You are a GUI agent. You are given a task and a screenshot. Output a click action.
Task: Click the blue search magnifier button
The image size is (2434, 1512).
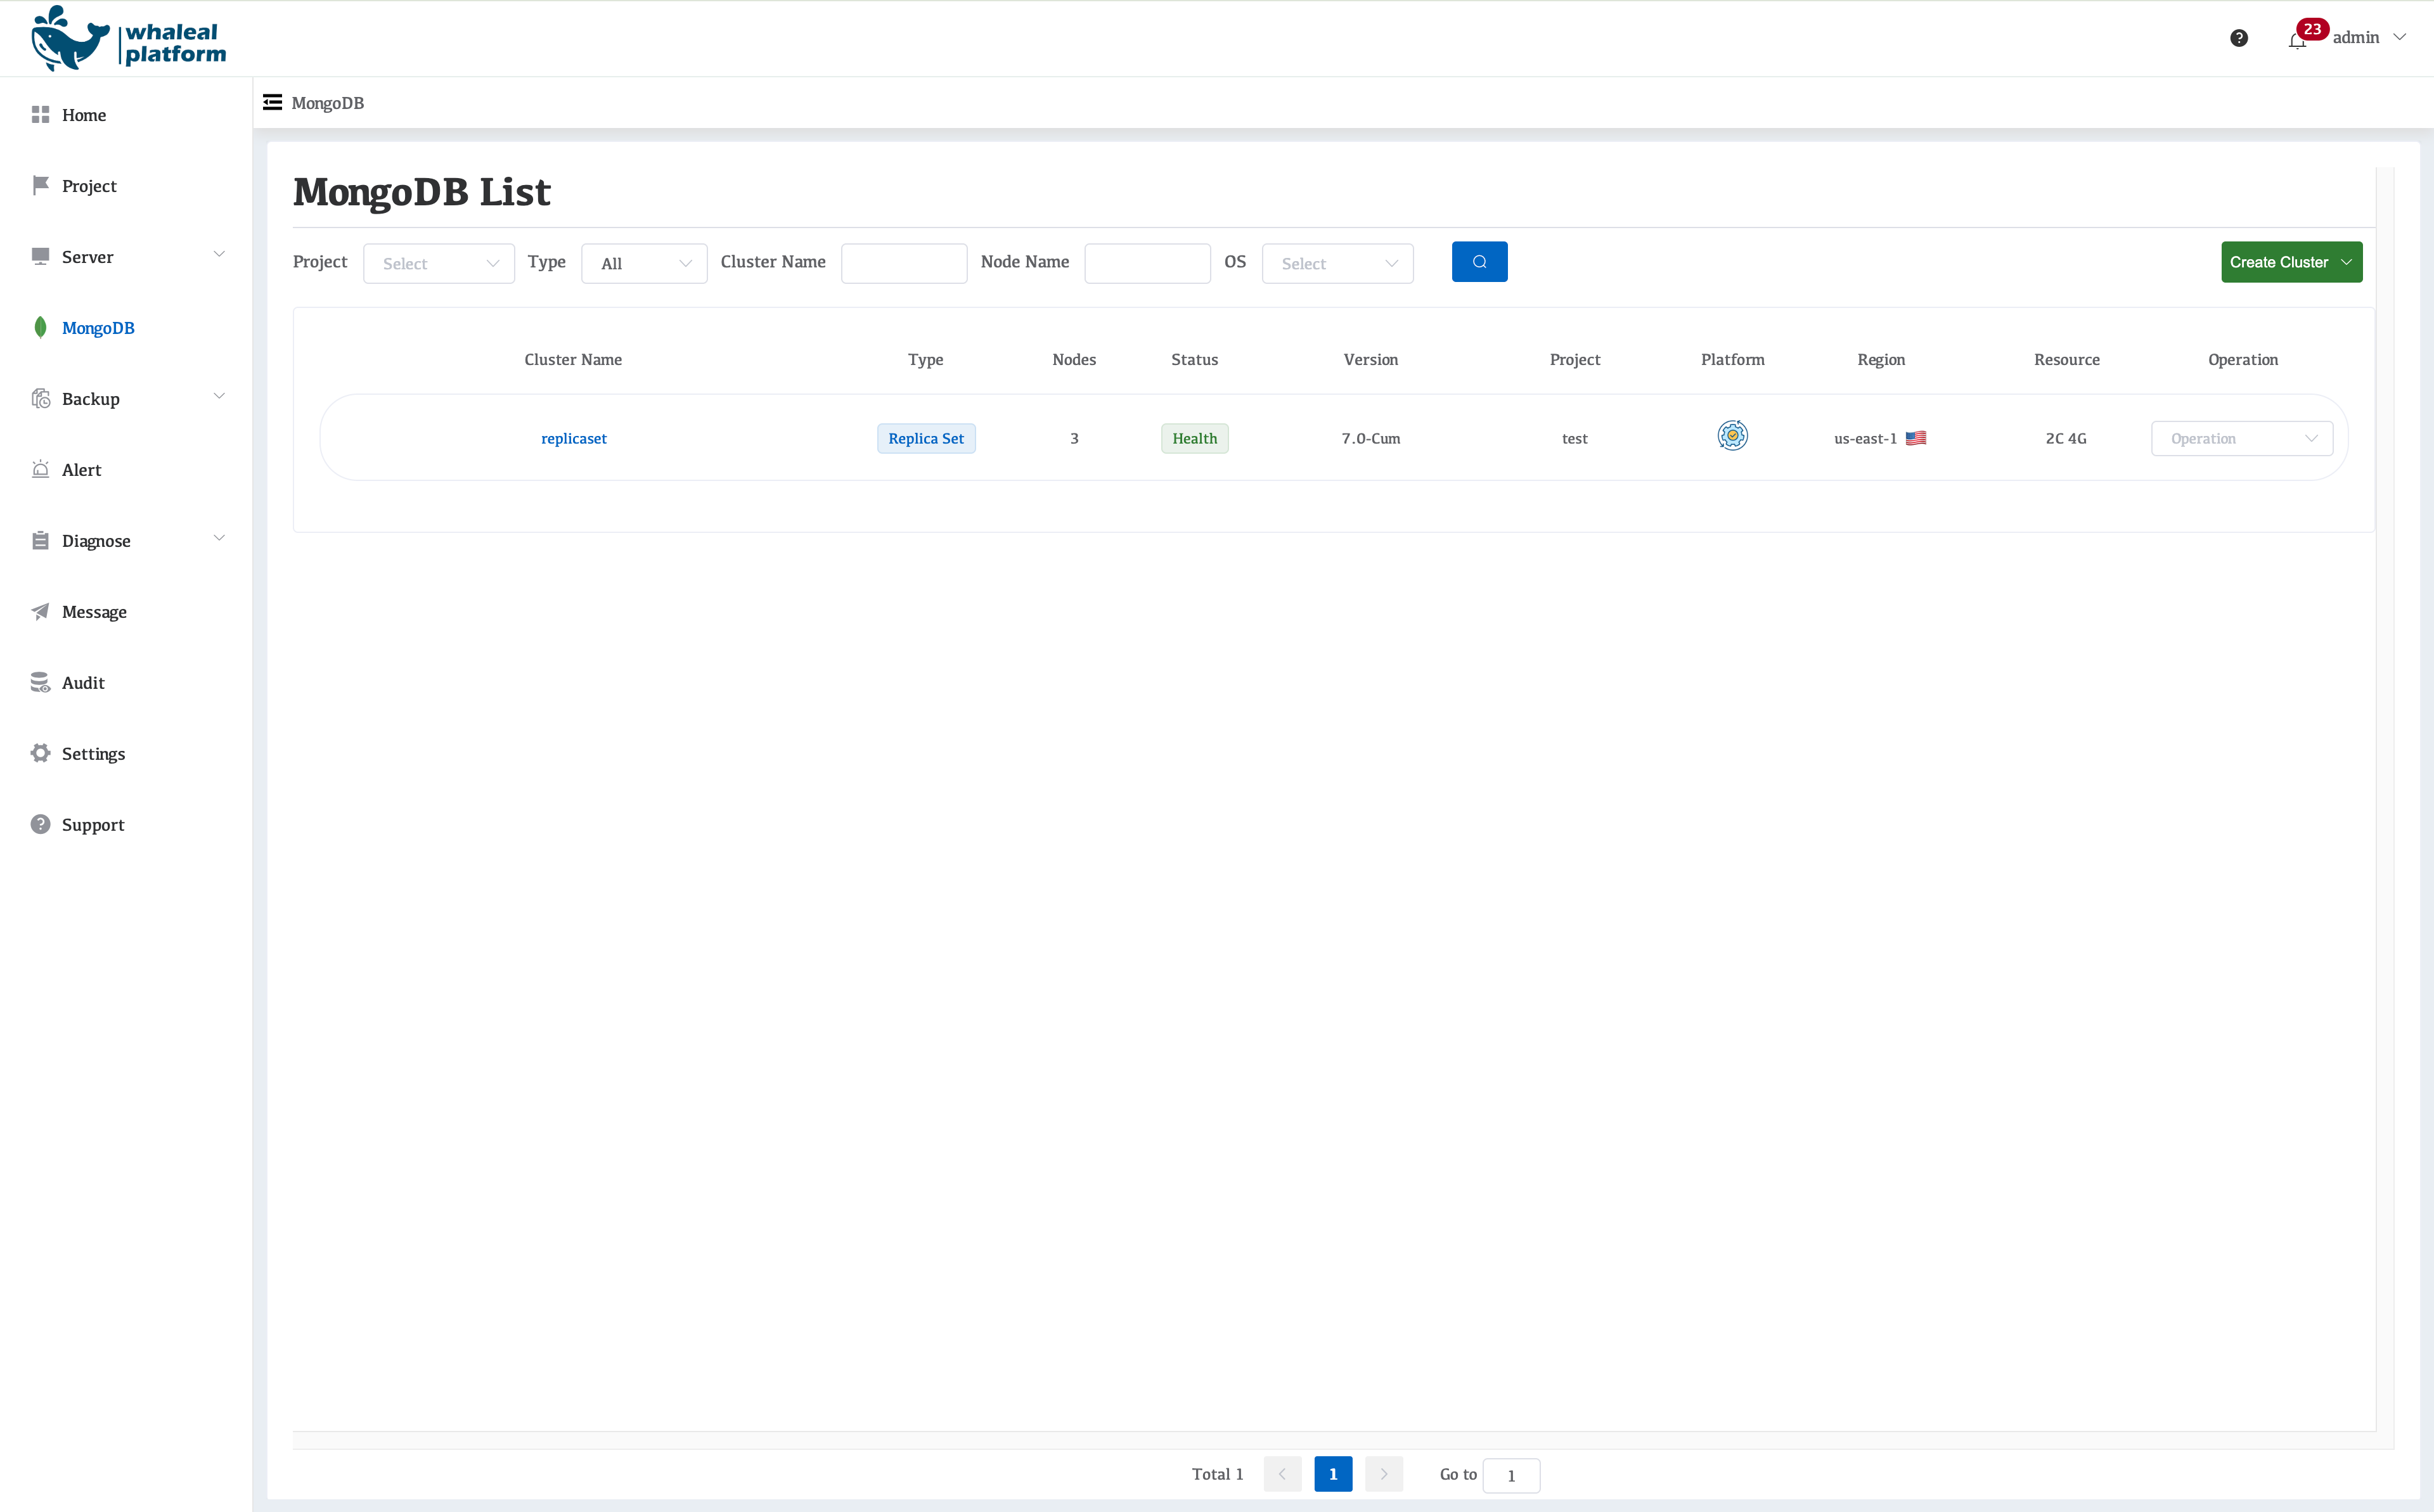[1479, 262]
